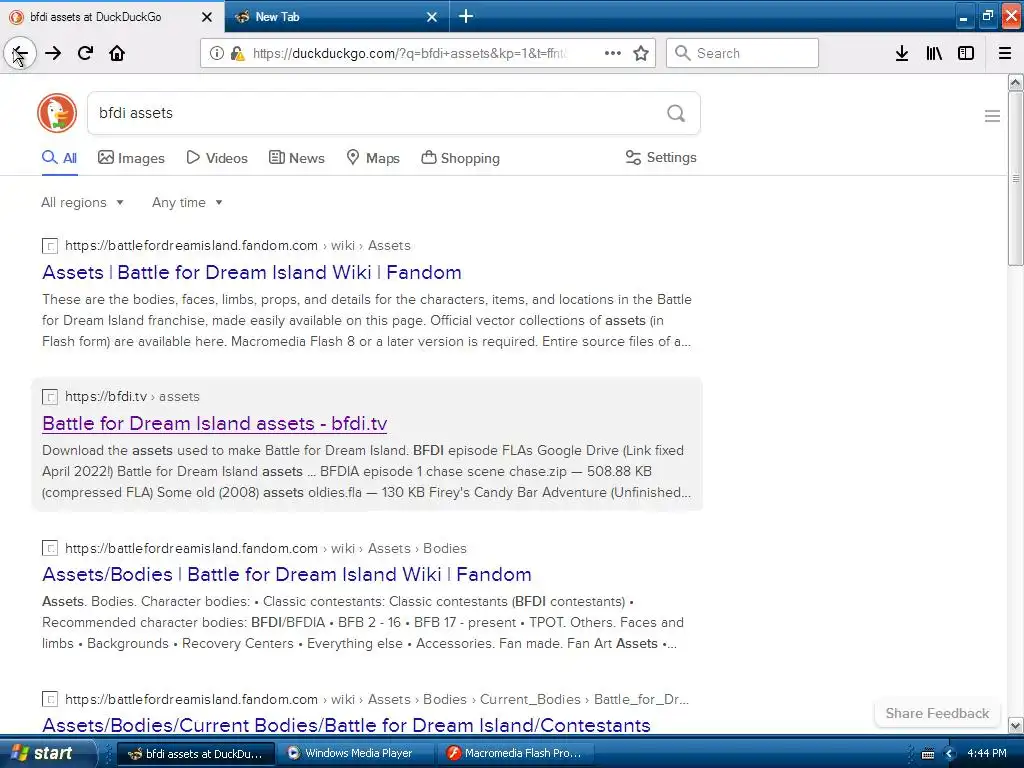Image resolution: width=1024 pixels, height=768 pixels.
Task: Bookmark this page with the star icon
Action: tap(641, 54)
